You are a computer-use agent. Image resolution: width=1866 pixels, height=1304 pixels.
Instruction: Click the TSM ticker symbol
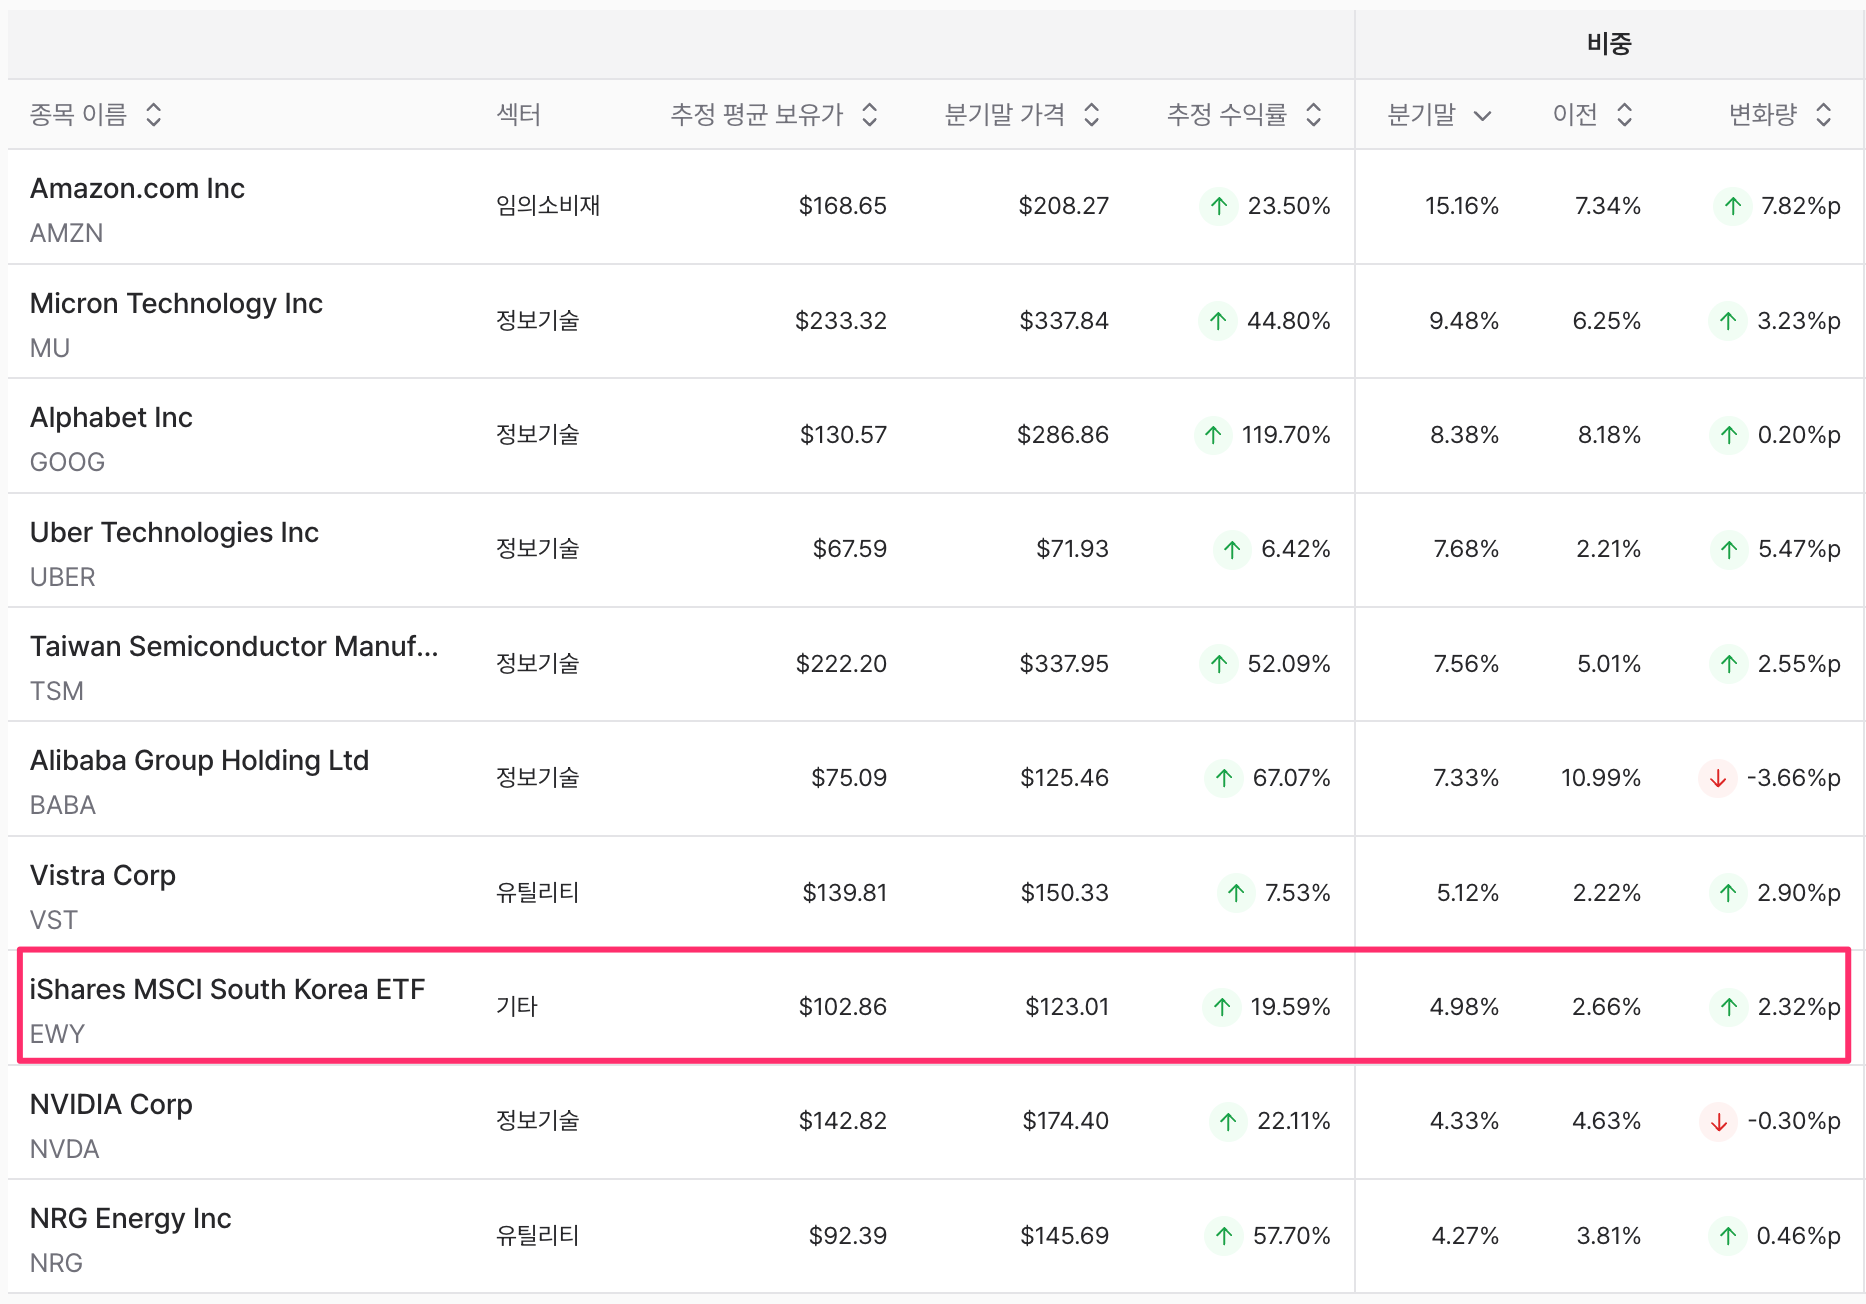(x=56, y=691)
